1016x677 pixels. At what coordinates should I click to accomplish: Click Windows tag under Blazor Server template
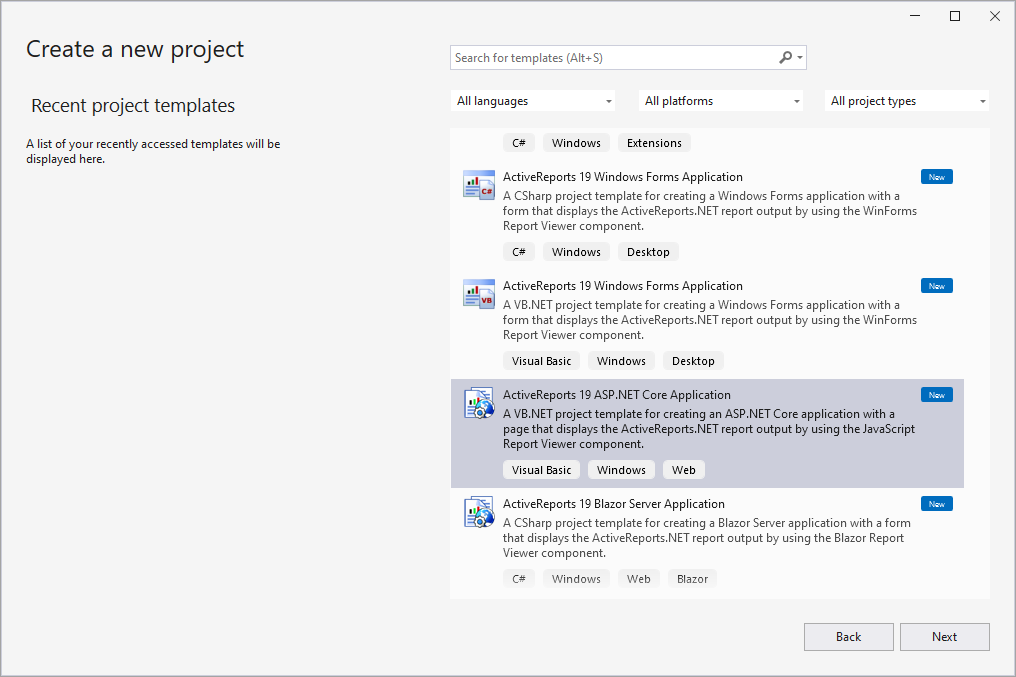576,579
